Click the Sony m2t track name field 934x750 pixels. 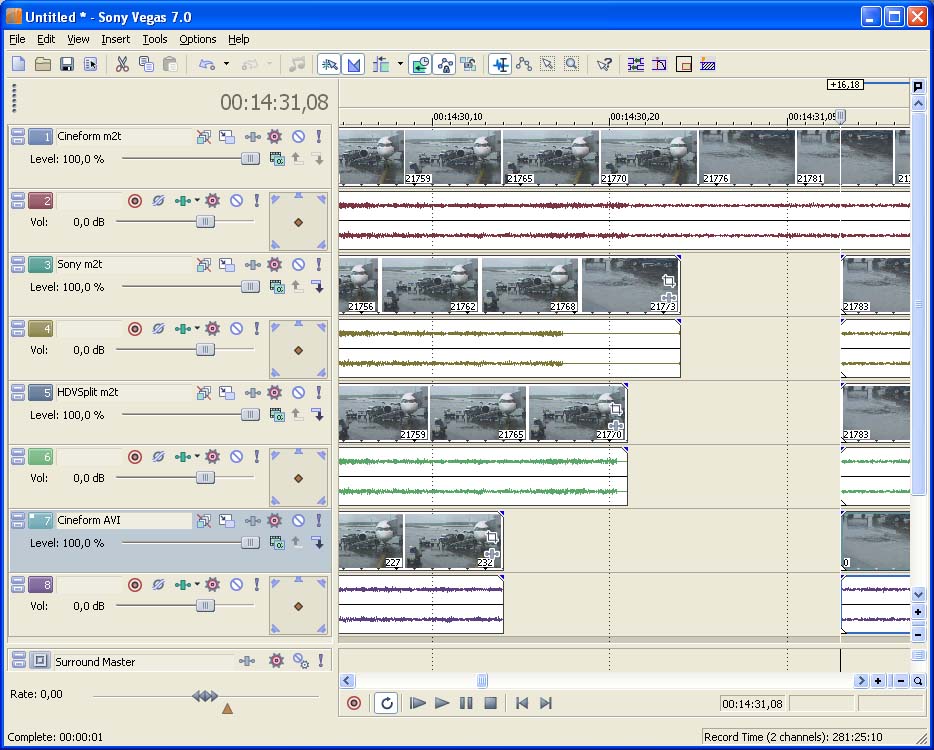pos(123,264)
